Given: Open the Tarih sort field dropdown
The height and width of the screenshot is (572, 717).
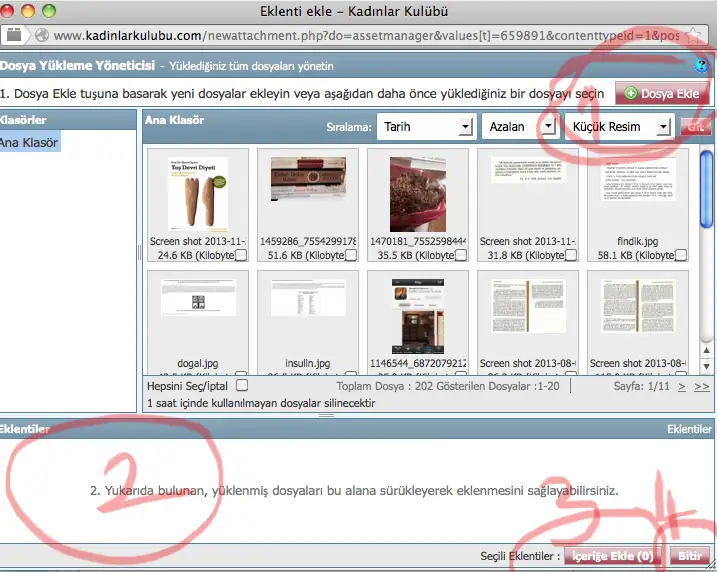Looking at the screenshot, I should click(424, 127).
